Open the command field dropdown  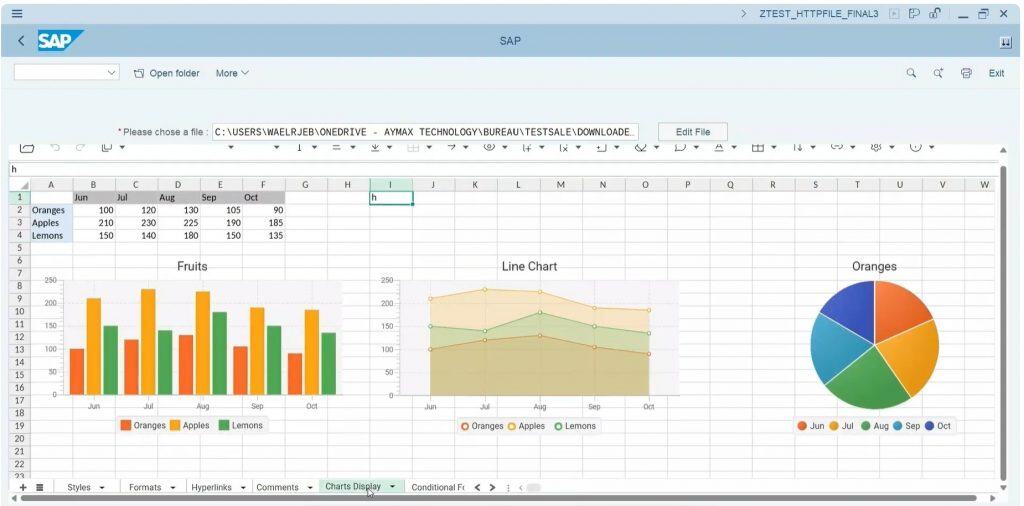pyautogui.click(x=112, y=73)
